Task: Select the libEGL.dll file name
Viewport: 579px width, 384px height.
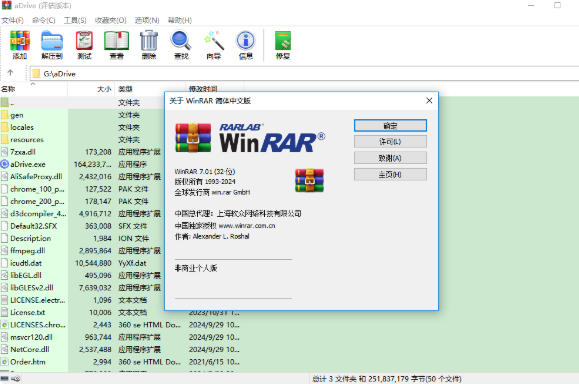Action: point(26,275)
